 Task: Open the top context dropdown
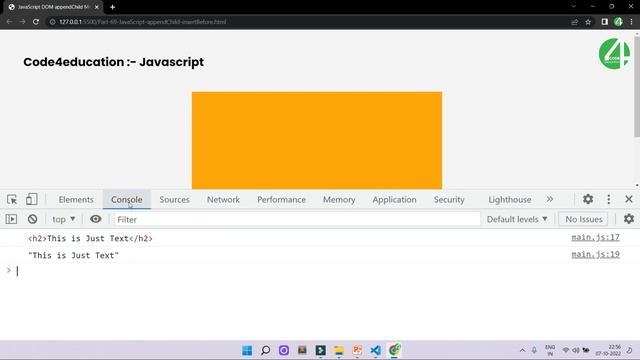64,219
